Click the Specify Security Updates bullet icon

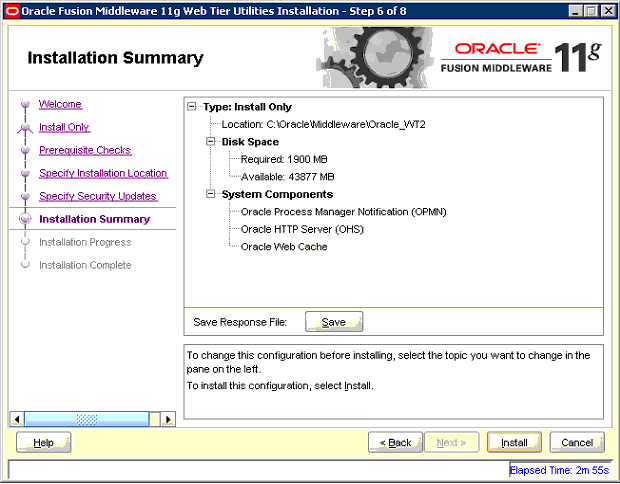click(x=25, y=197)
